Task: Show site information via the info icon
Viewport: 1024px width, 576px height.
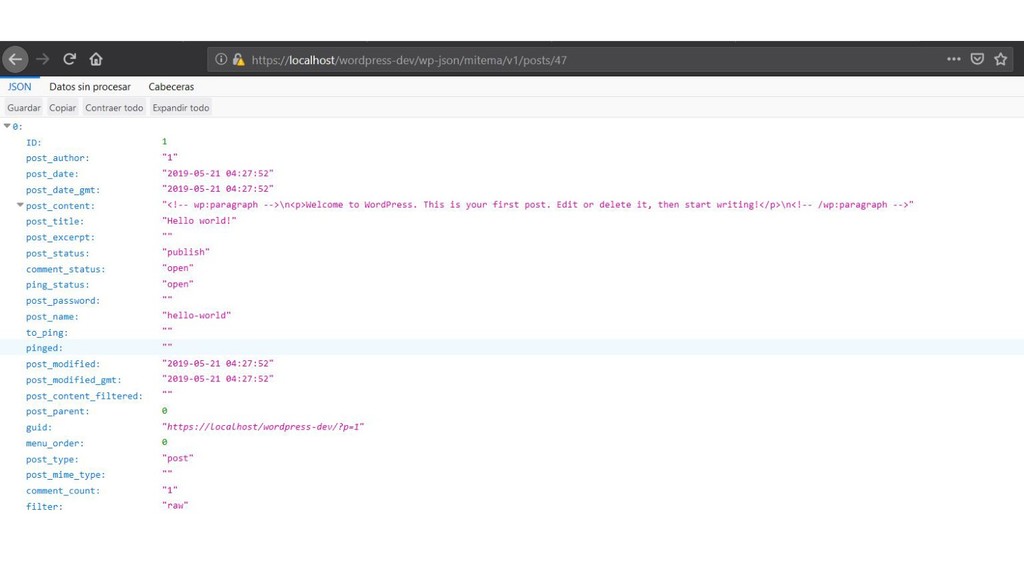Action: coord(221,59)
